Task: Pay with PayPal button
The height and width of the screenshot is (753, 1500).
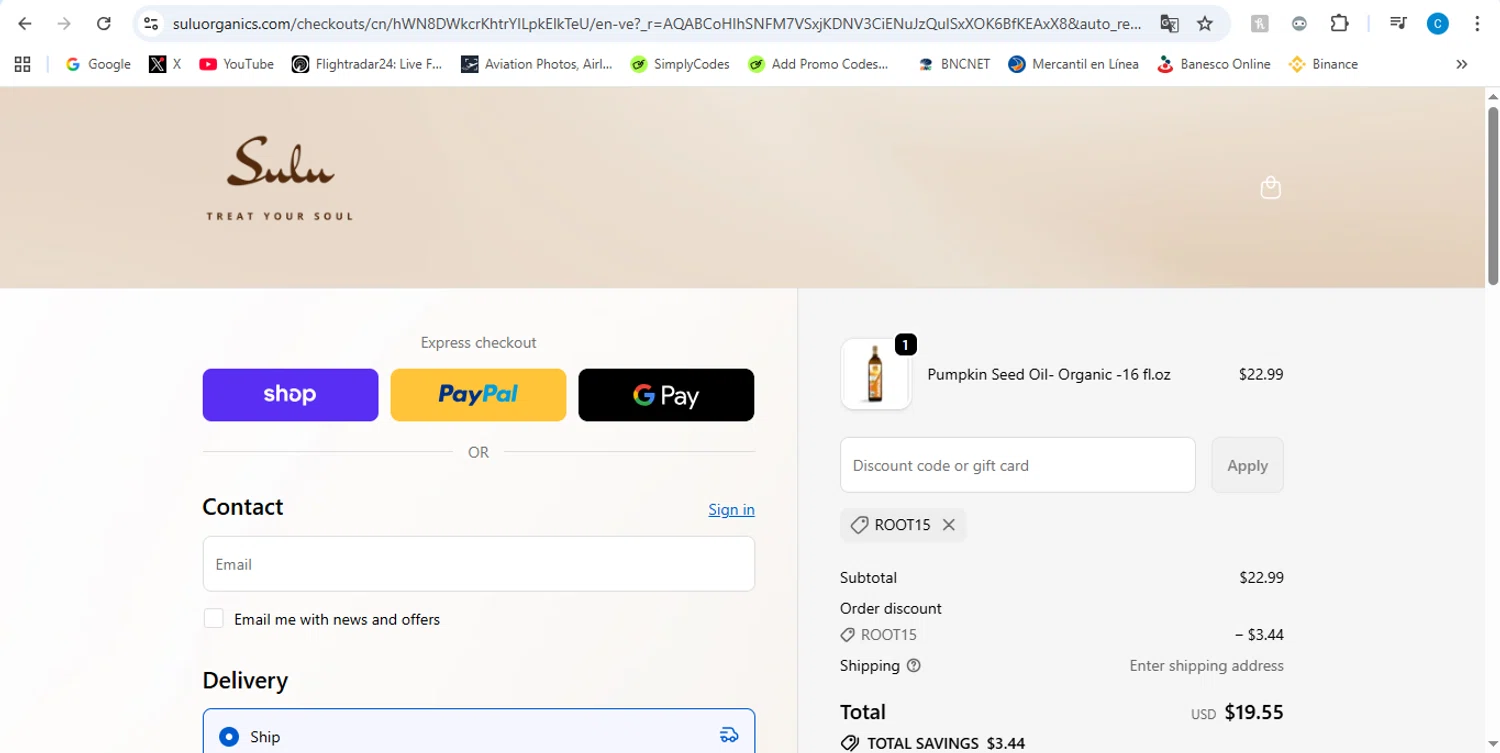Action: pyautogui.click(x=478, y=395)
